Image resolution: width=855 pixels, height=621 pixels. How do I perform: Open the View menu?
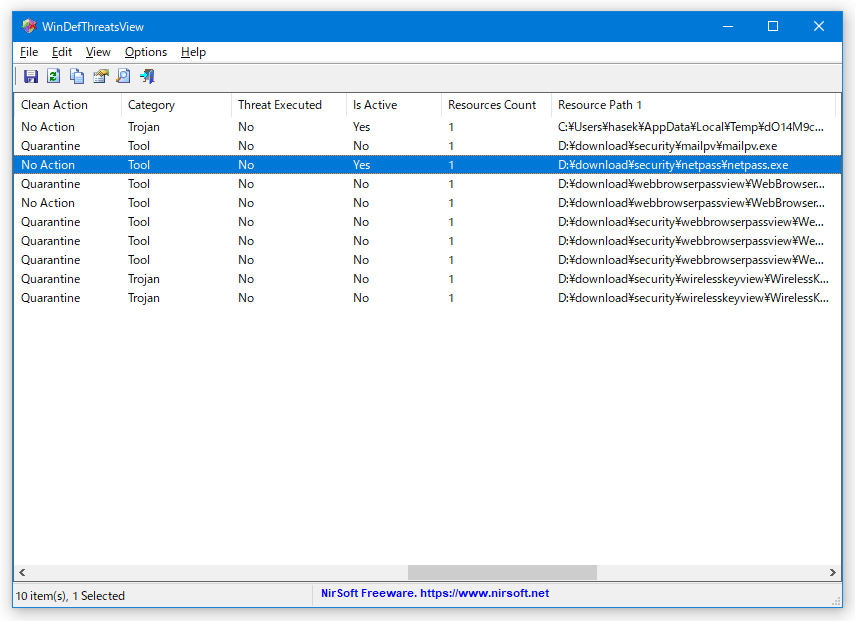[x=98, y=52]
